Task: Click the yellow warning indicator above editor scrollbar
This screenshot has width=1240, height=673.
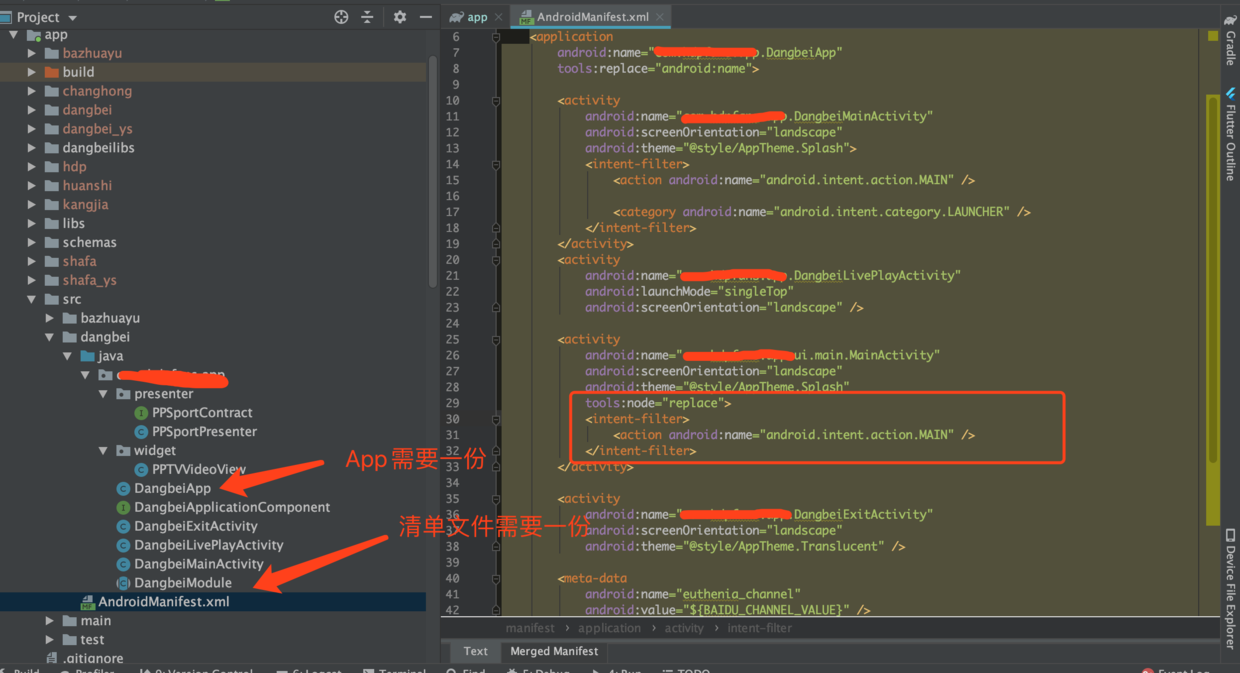Action: pos(1213,36)
